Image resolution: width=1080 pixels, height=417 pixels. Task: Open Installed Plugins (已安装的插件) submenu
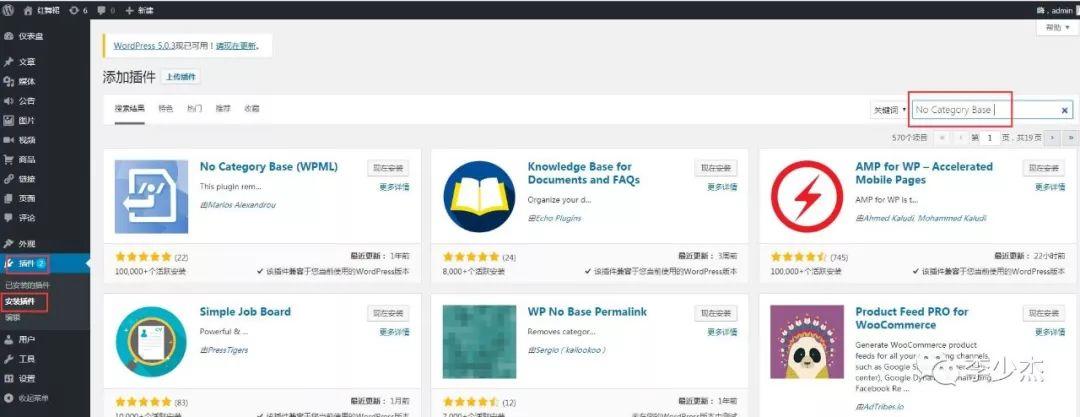28,285
